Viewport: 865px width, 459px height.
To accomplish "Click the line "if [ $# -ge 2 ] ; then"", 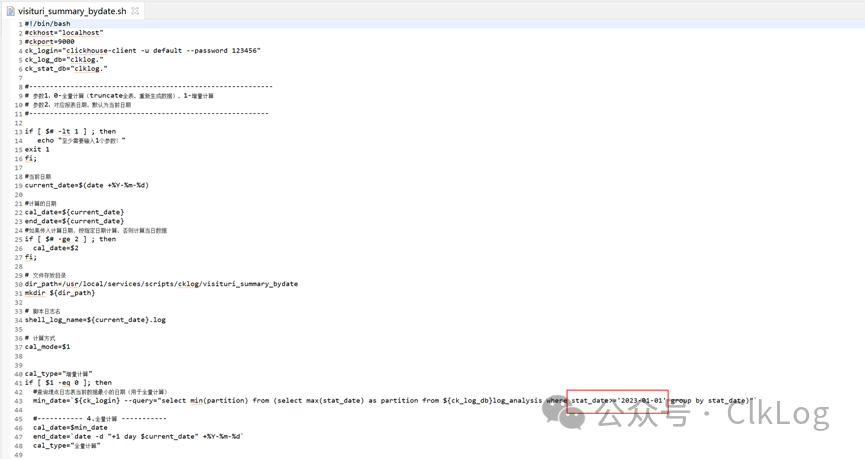I will (x=71, y=239).
